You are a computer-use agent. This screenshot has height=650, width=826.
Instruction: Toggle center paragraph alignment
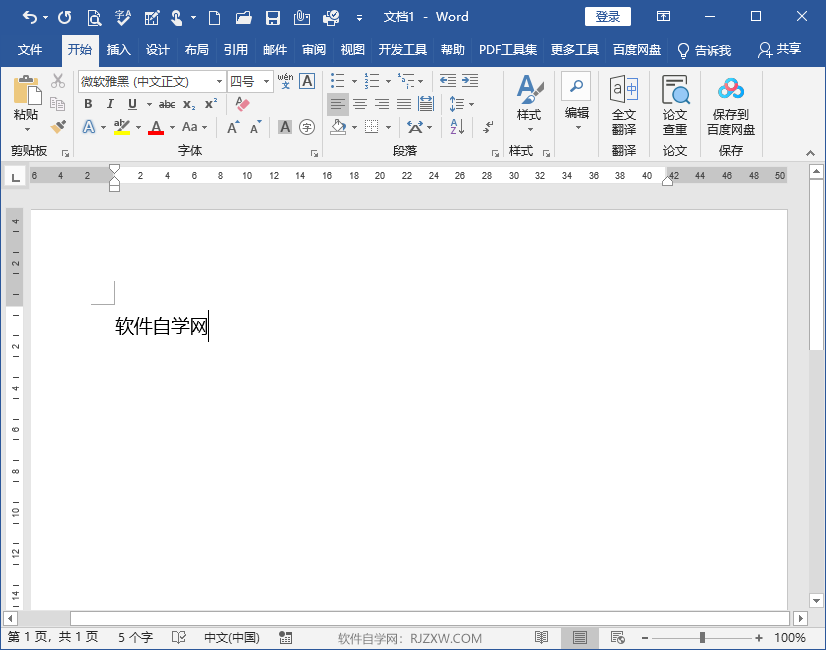(360, 103)
